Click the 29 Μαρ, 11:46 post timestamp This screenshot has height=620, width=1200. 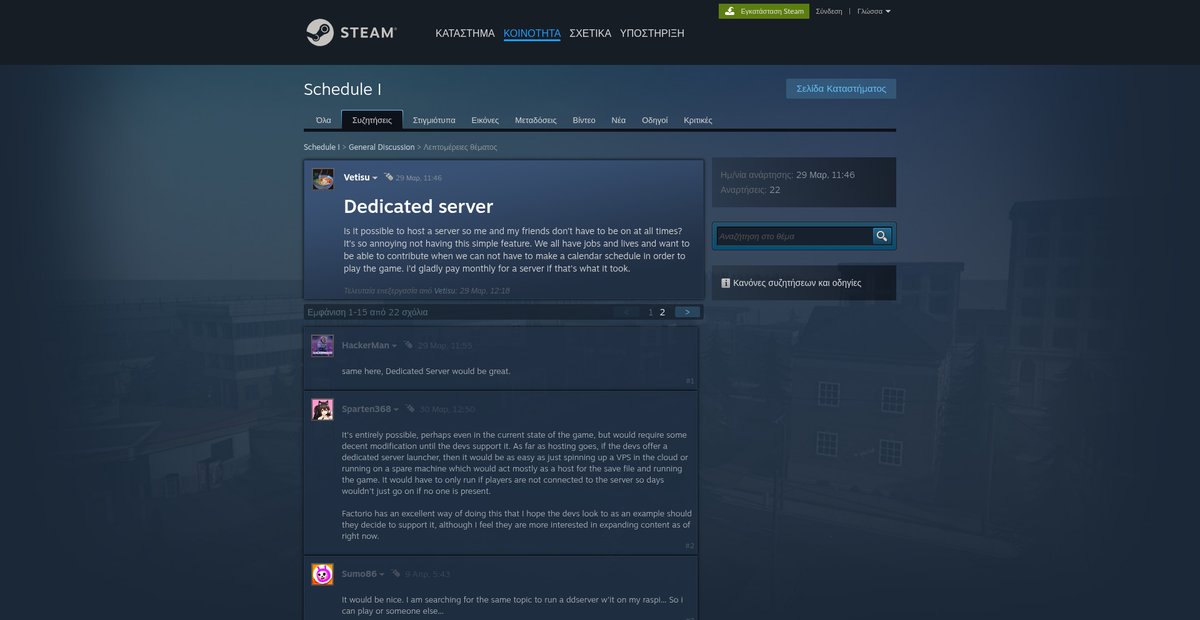click(418, 178)
